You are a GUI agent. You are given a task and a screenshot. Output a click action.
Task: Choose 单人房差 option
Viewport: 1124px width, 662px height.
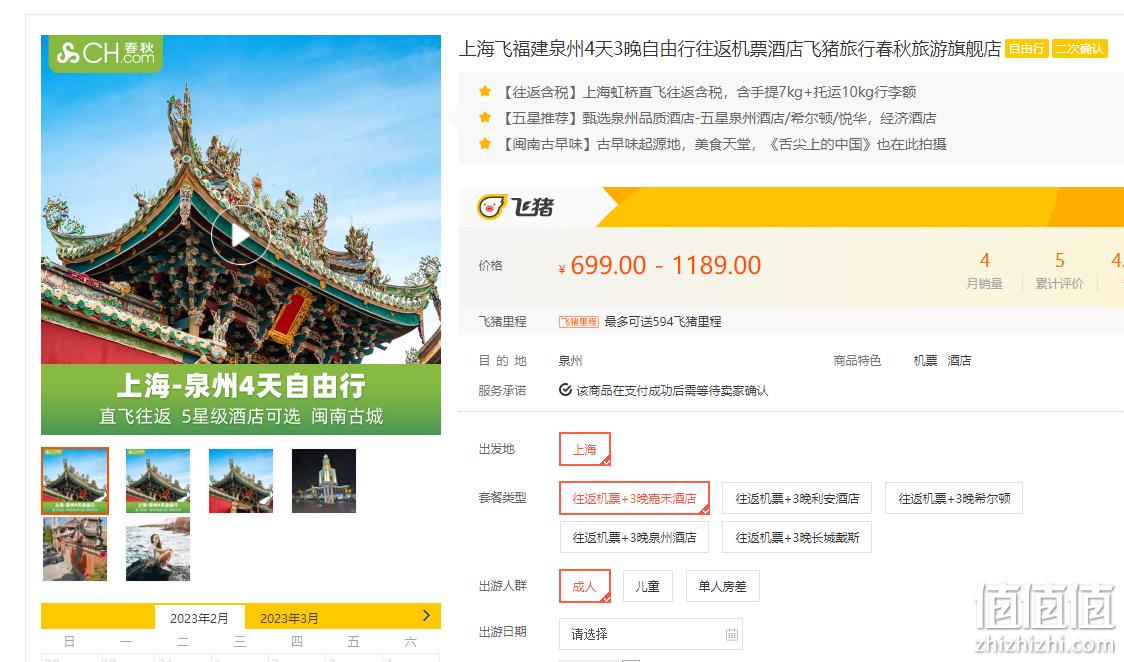[x=723, y=586]
